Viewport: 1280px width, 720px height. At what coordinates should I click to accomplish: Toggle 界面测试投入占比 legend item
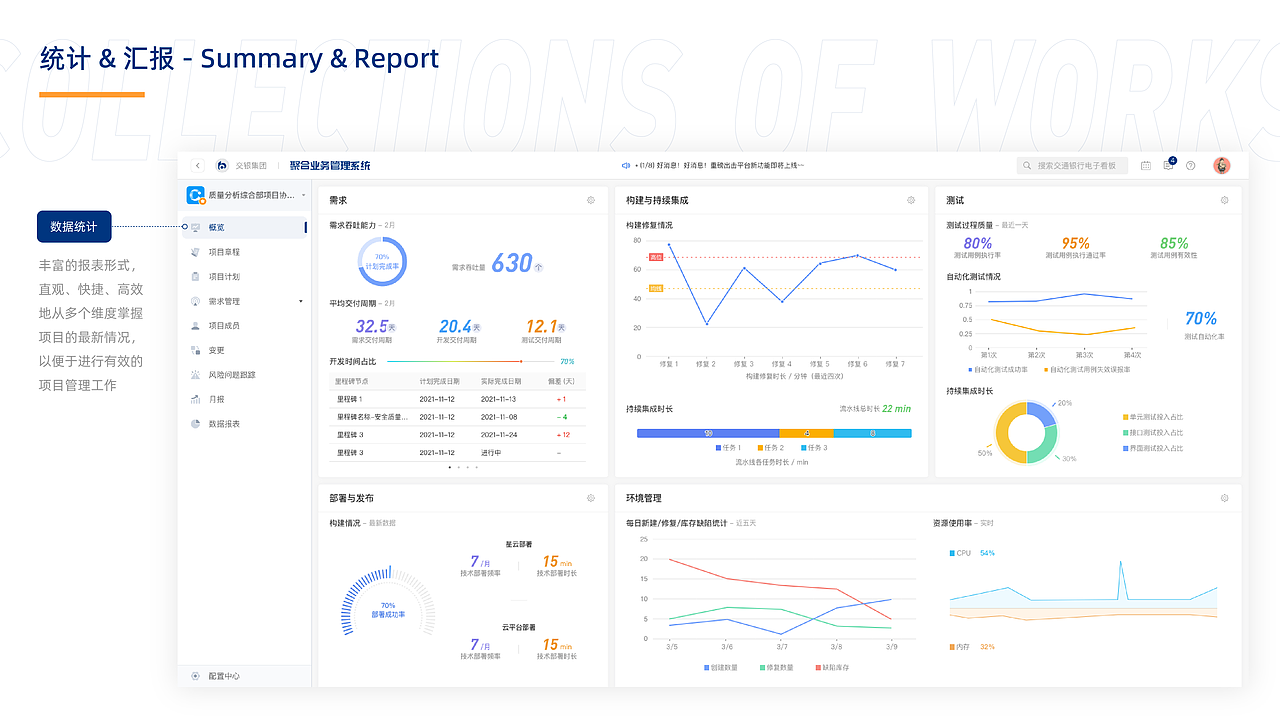[x=1153, y=448]
